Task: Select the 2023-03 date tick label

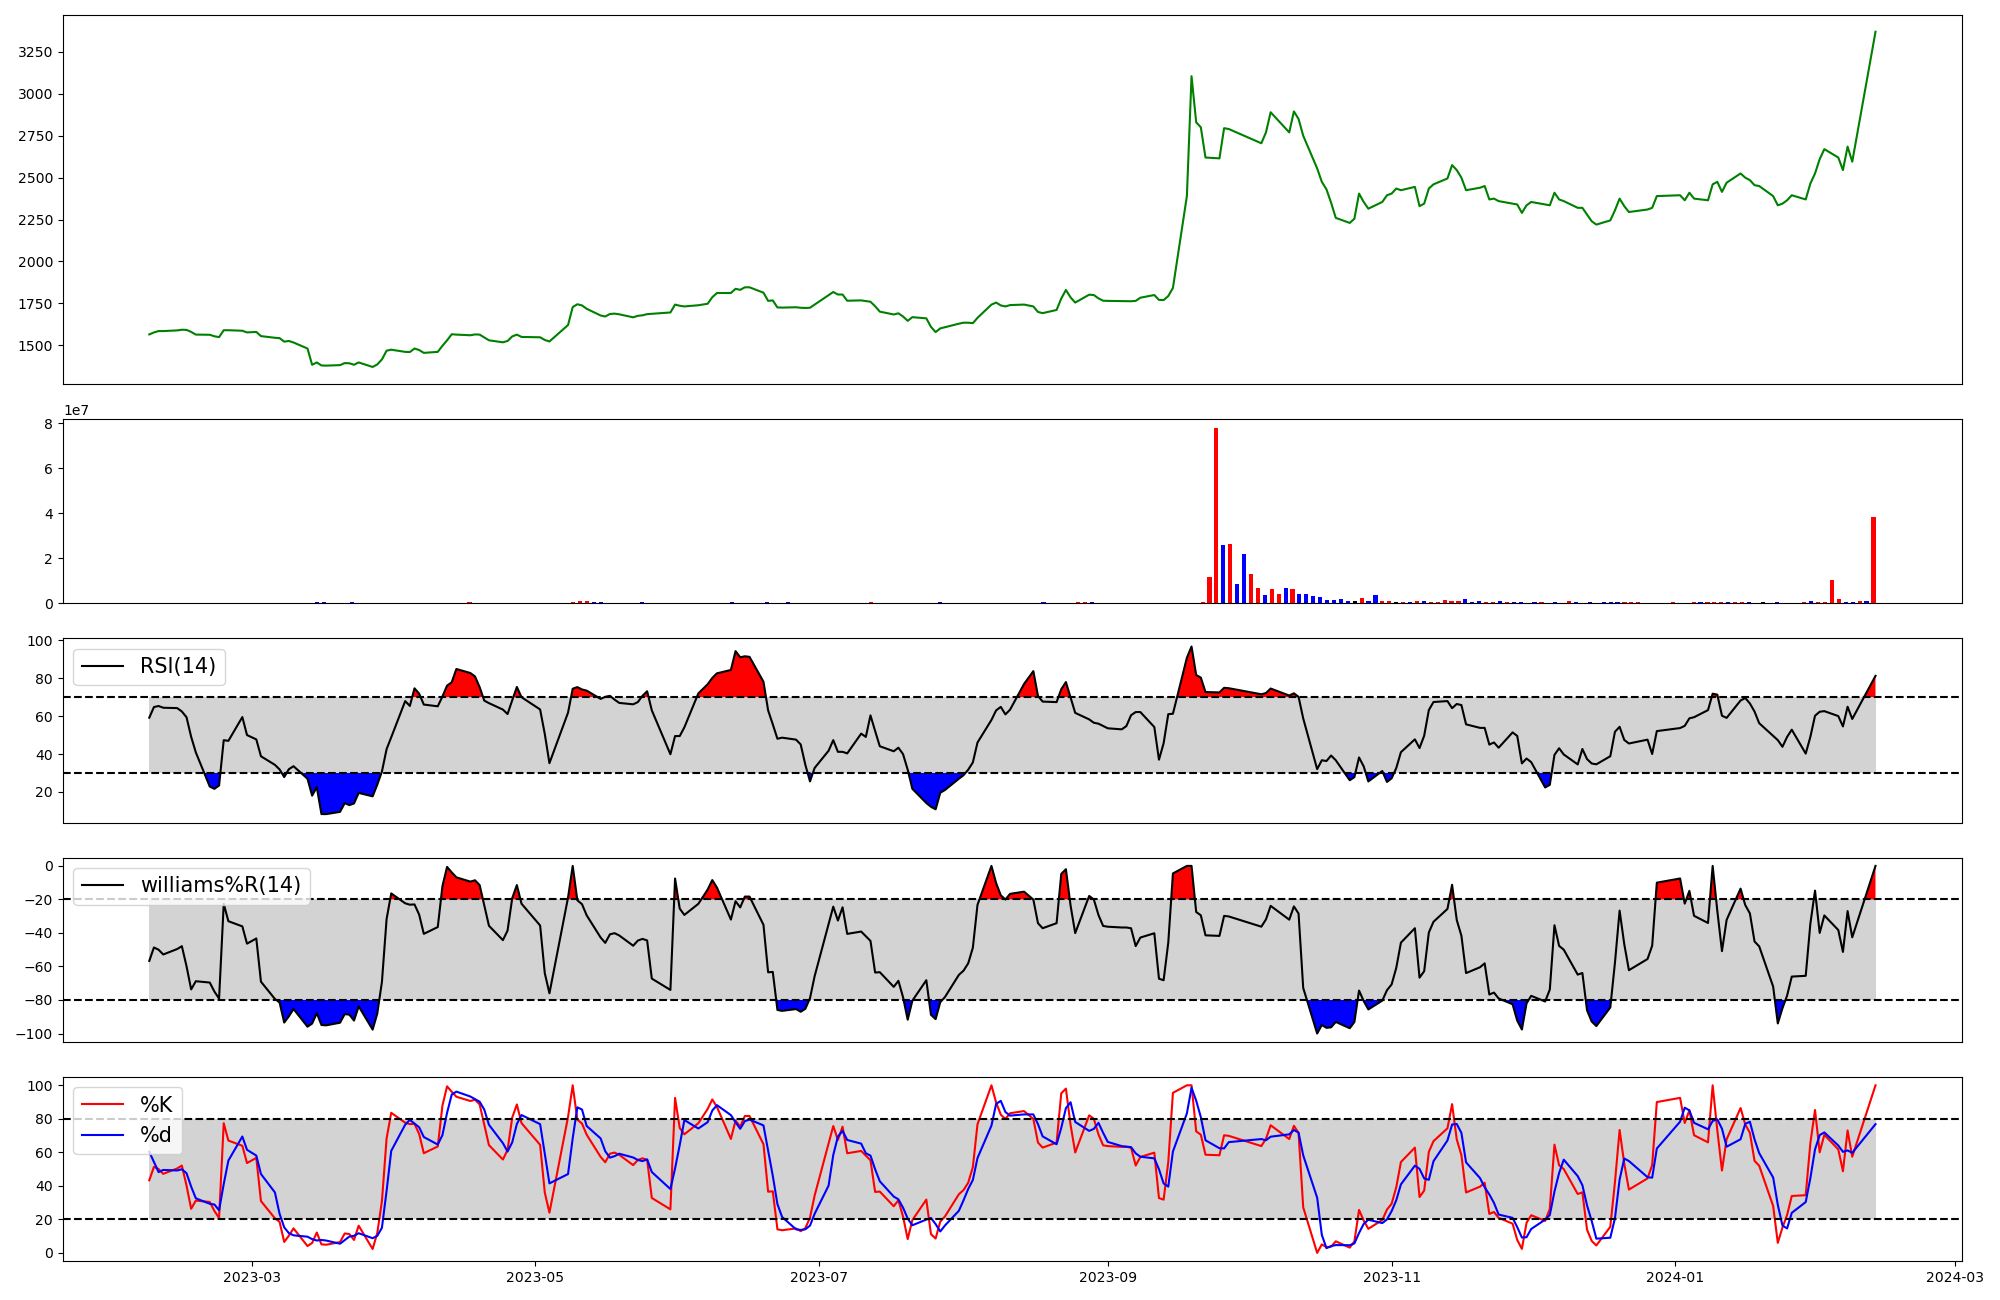Action: [252, 1277]
